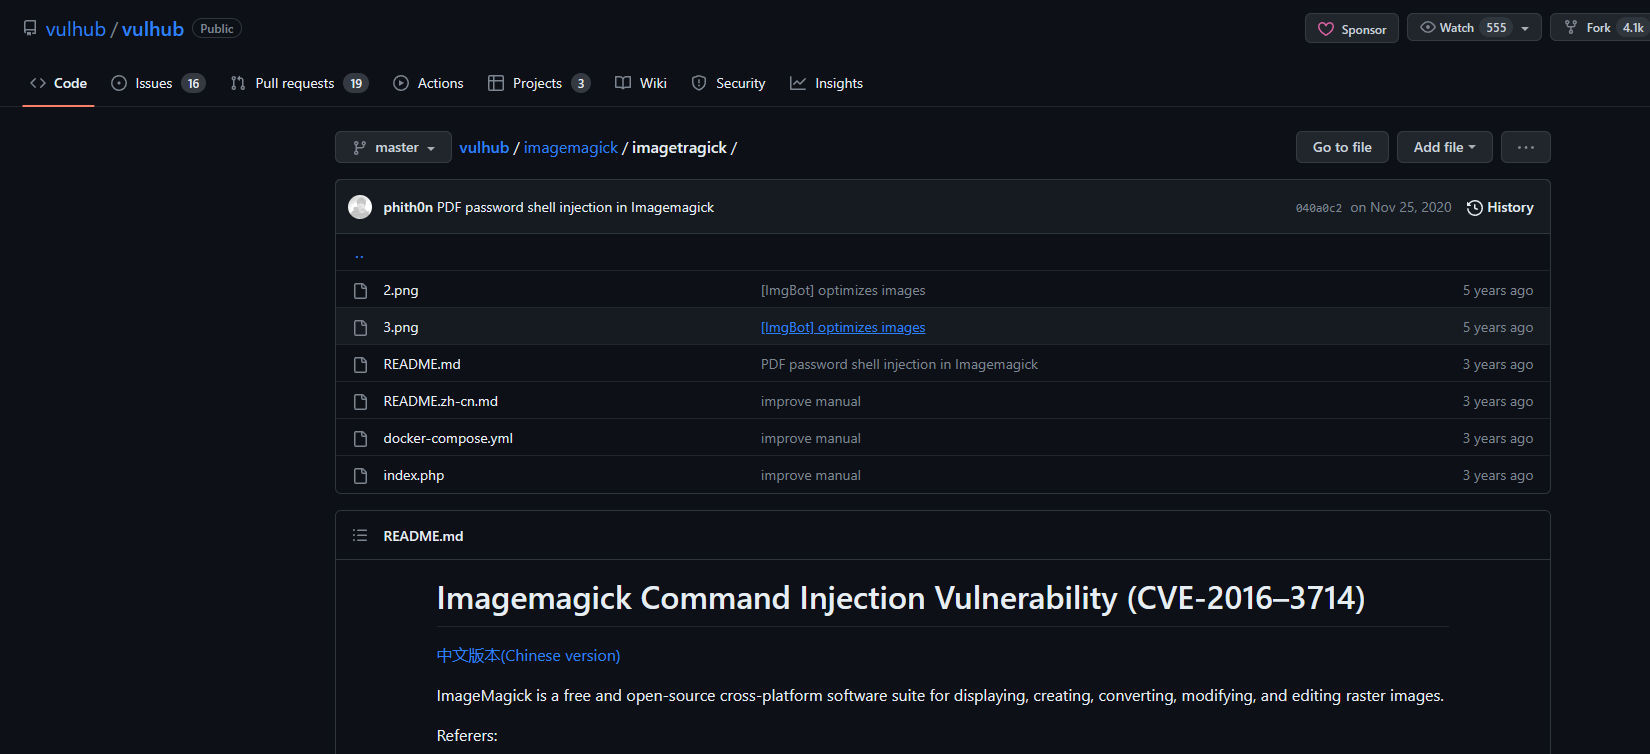Open the Issues tab
This screenshot has width=1650, height=754.
pyautogui.click(x=158, y=83)
